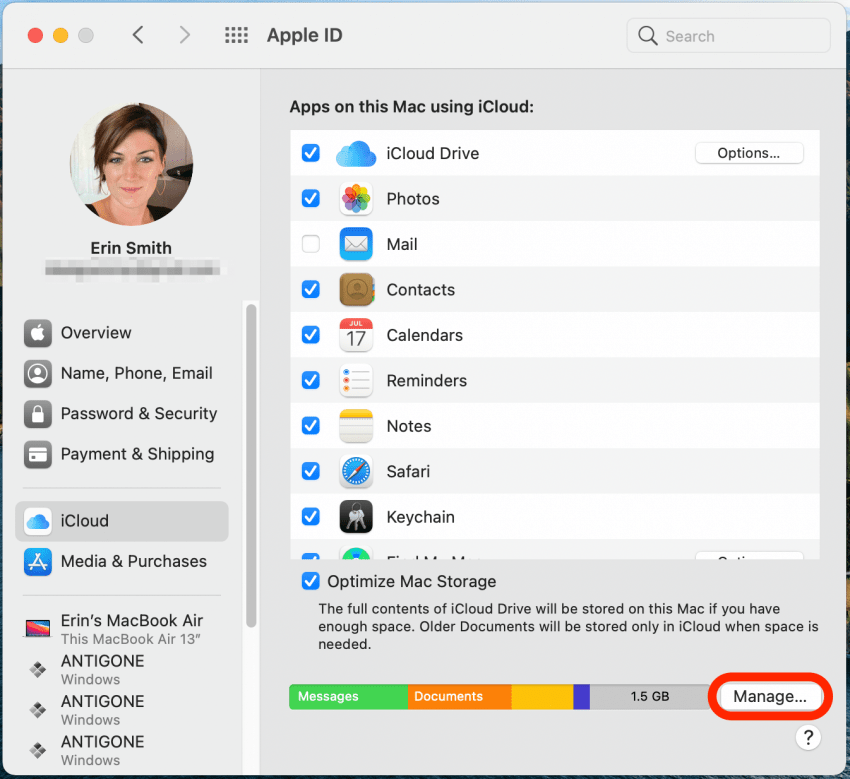Click the padlock Password & Security icon
Screen dimensions: 850x779
tap(37, 414)
